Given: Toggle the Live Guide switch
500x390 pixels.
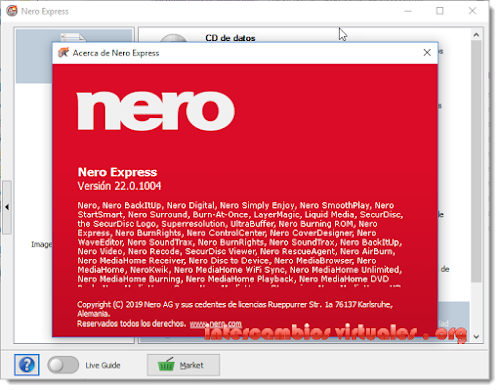Looking at the screenshot, I should click(63, 365).
